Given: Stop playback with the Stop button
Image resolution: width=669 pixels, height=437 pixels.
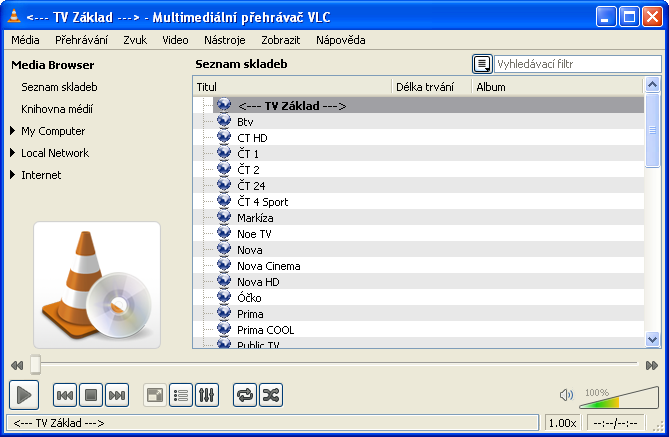Looking at the screenshot, I should pyautogui.click(x=91, y=395).
